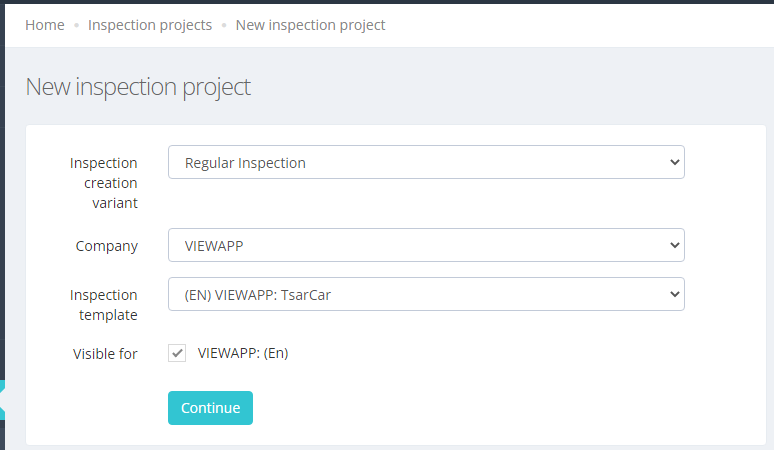
Task: Go to the Home breadcrumb link
Action: [45, 25]
